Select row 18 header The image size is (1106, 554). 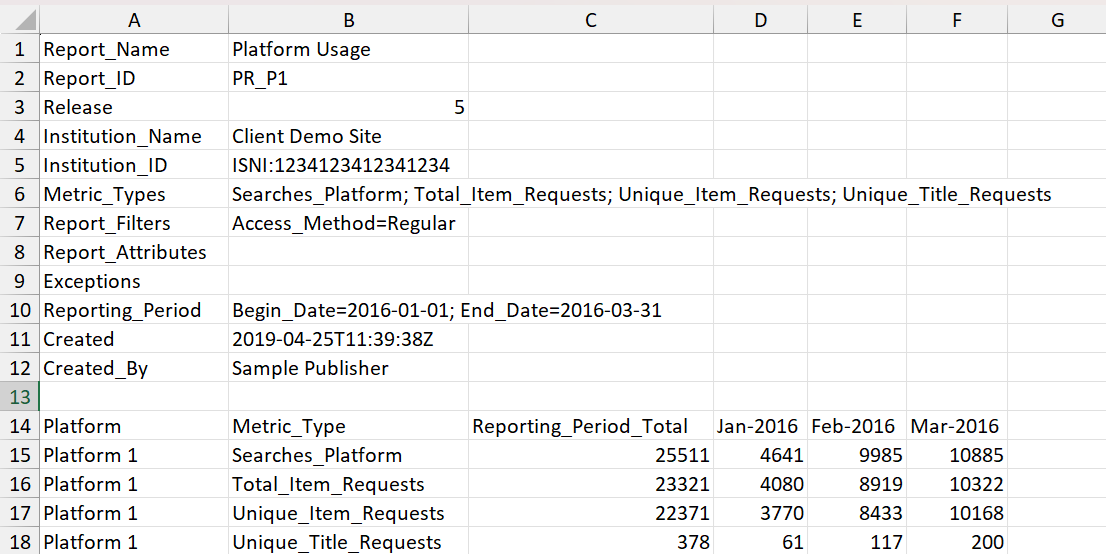click(20, 541)
